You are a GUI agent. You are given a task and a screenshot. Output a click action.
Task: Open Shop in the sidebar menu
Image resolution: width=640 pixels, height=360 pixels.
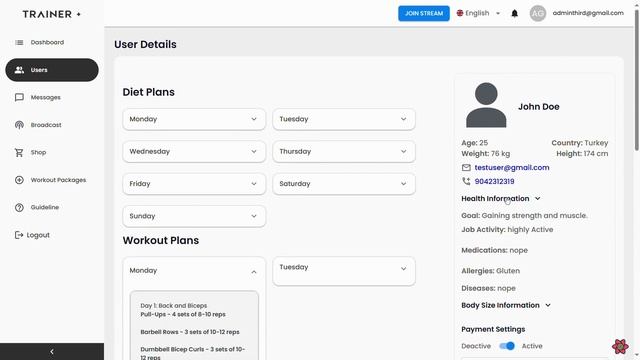tap(52, 153)
